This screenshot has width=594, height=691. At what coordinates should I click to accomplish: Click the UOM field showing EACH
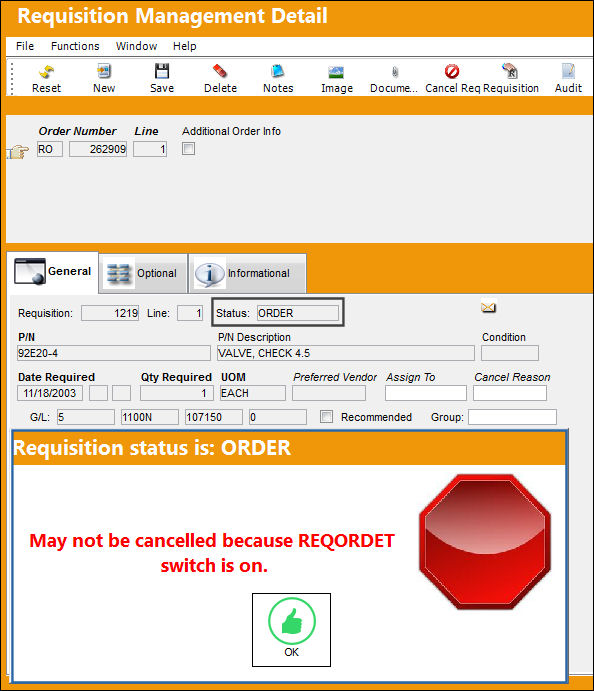tap(252, 393)
